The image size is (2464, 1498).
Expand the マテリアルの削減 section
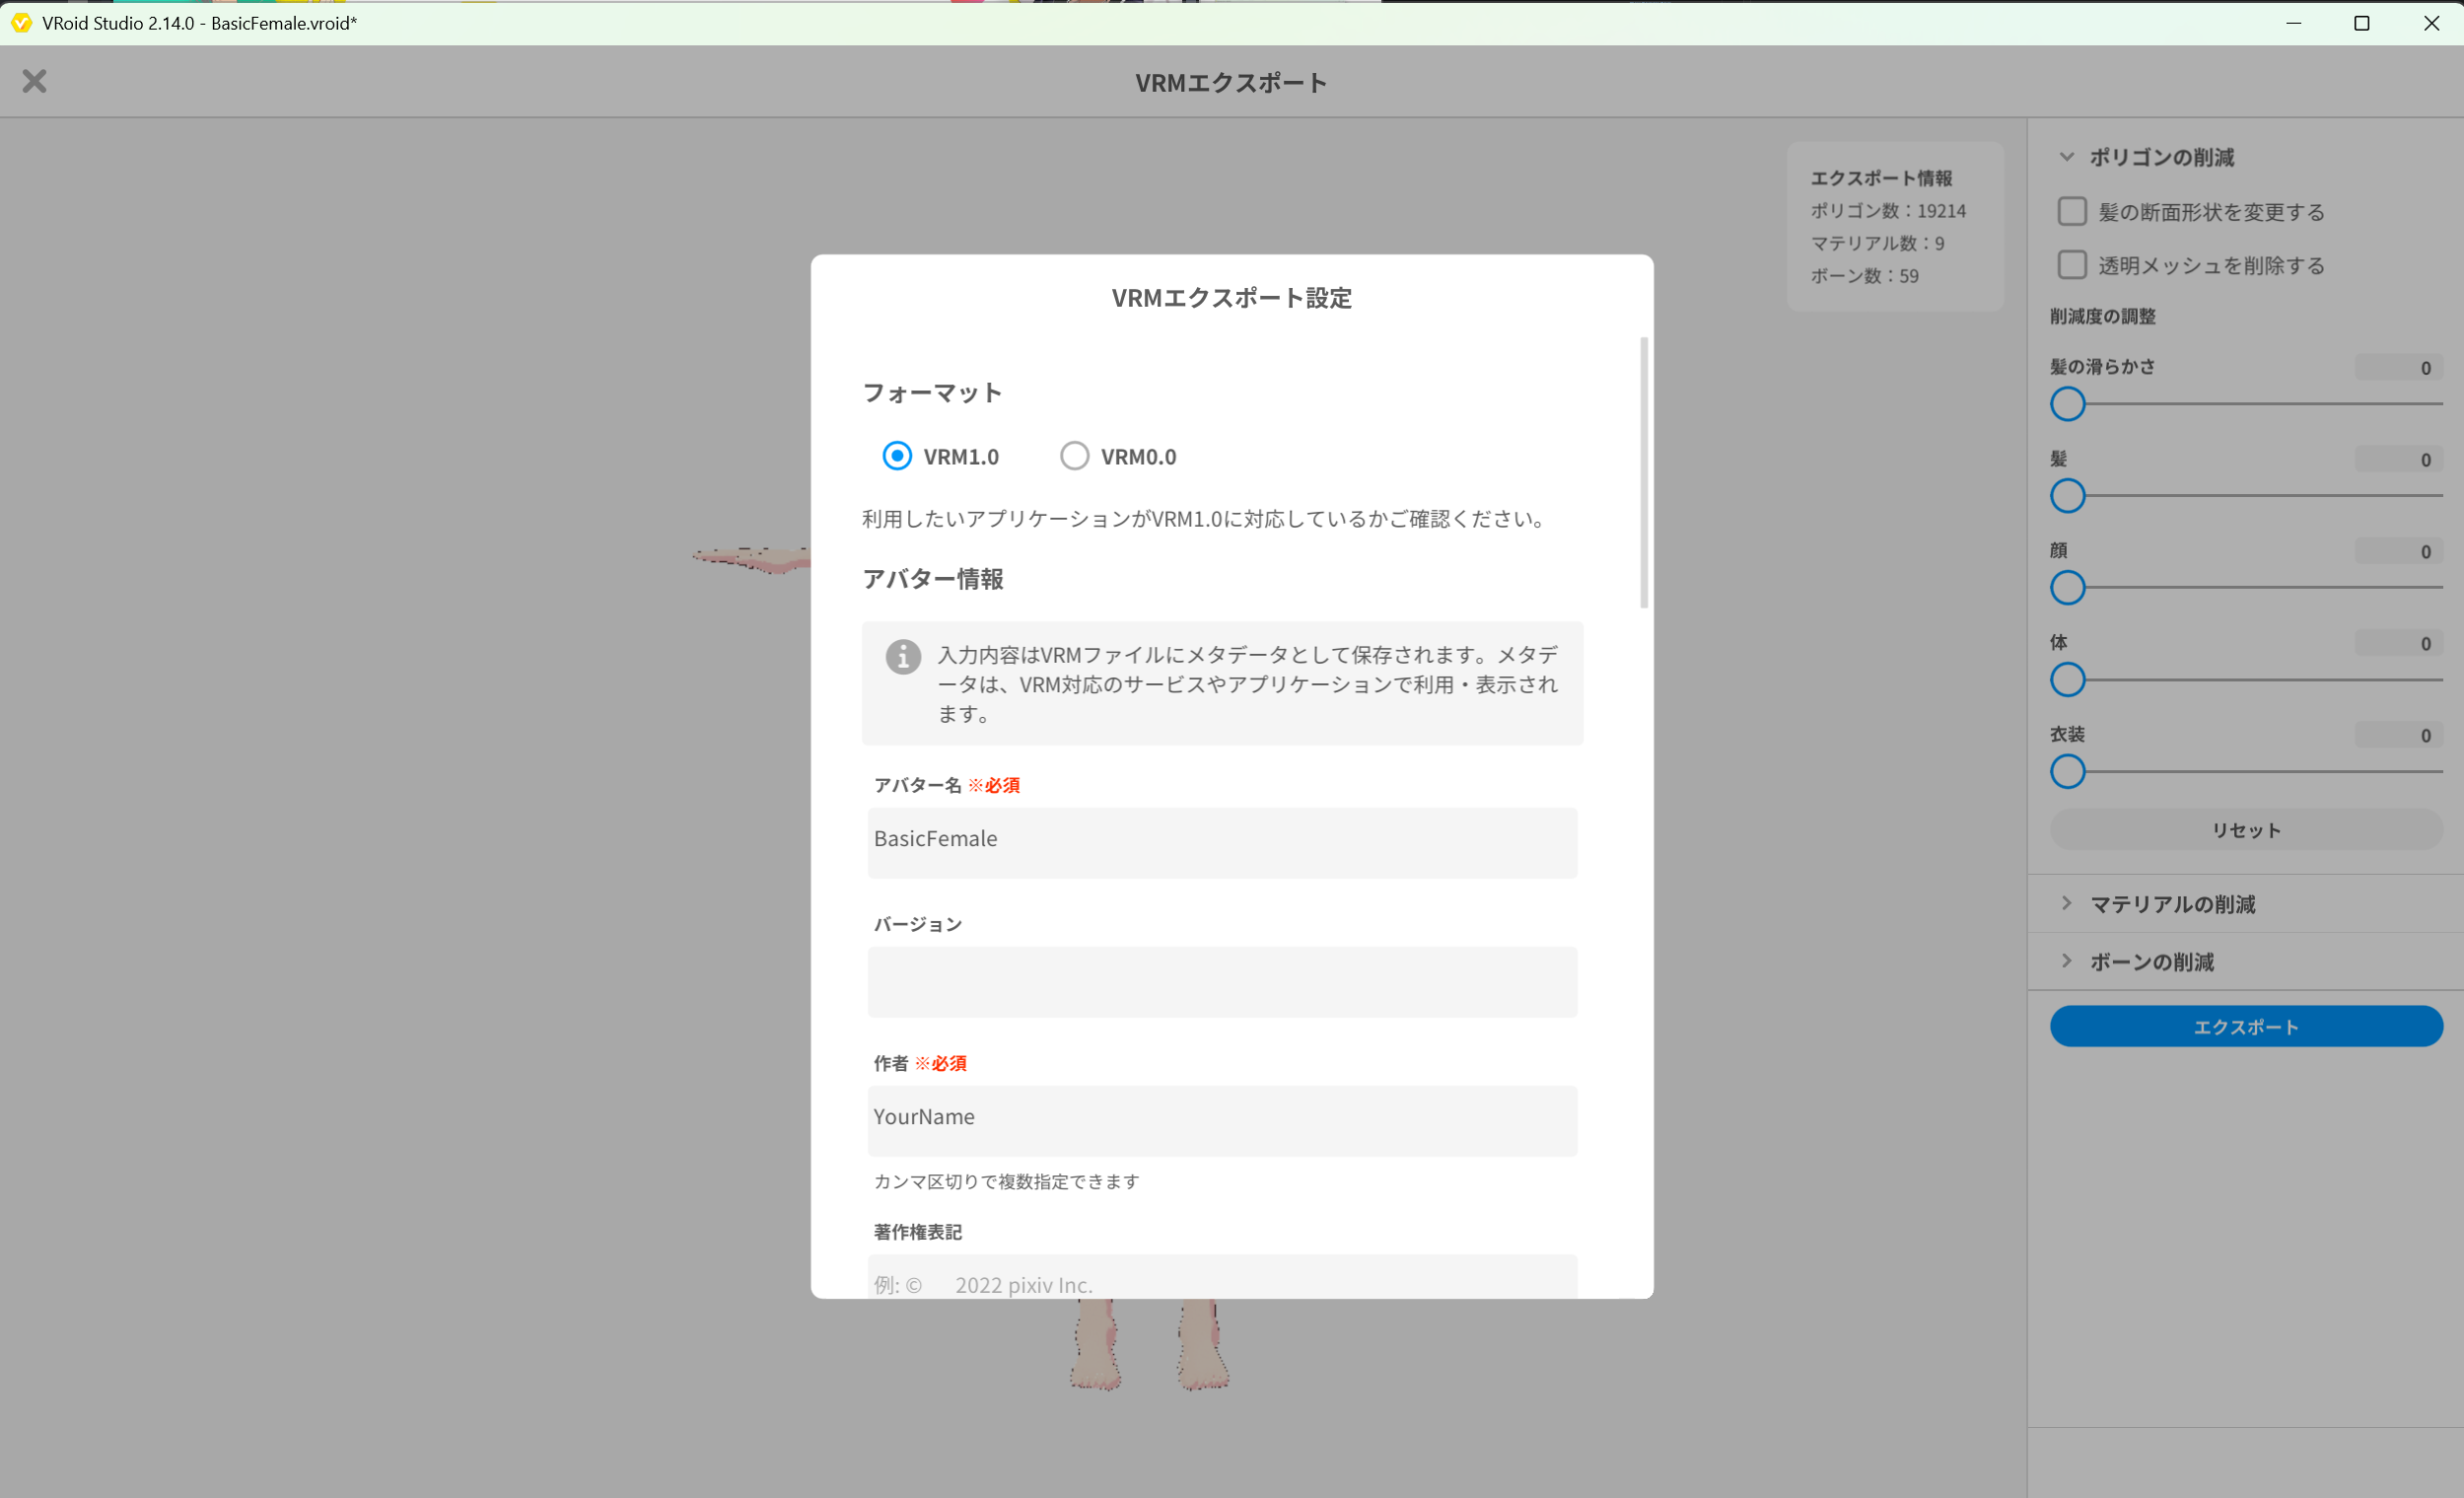point(2067,903)
